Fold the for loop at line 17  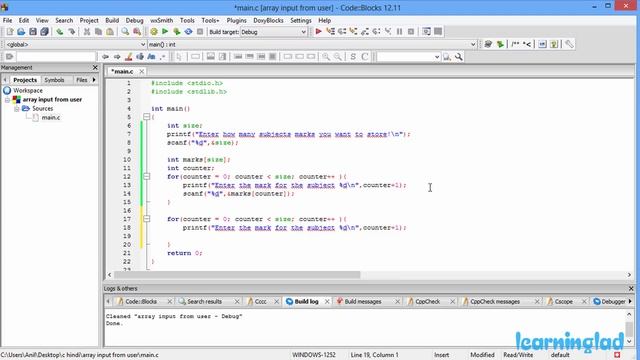point(147,219)
